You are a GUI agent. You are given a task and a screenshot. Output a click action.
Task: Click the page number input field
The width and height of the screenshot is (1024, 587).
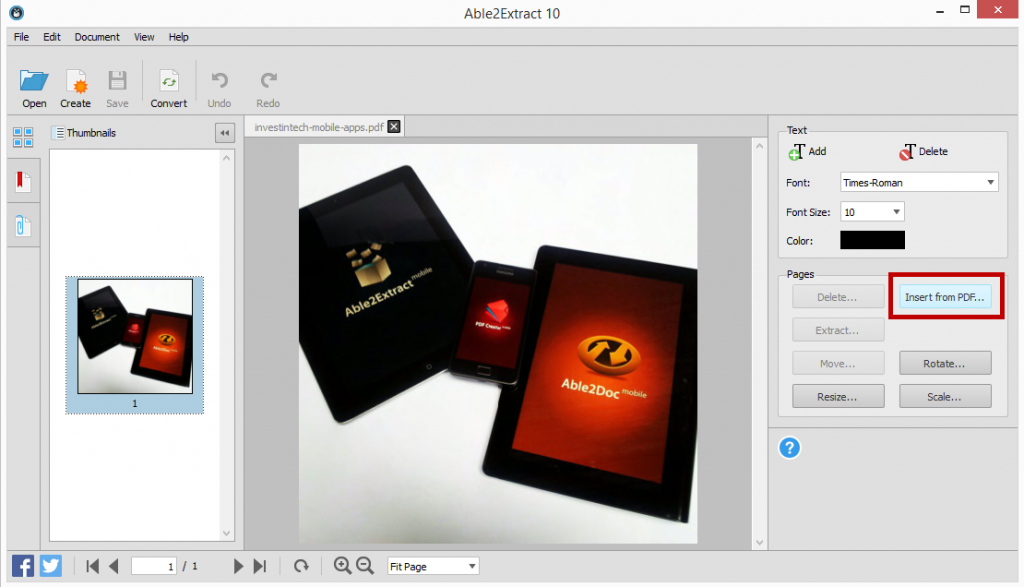pos(153,565)
